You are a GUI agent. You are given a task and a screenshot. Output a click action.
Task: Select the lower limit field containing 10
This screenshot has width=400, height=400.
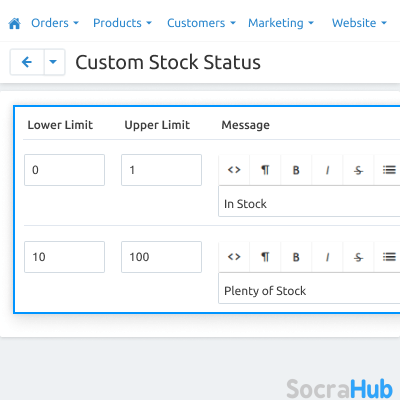(65, 257)
